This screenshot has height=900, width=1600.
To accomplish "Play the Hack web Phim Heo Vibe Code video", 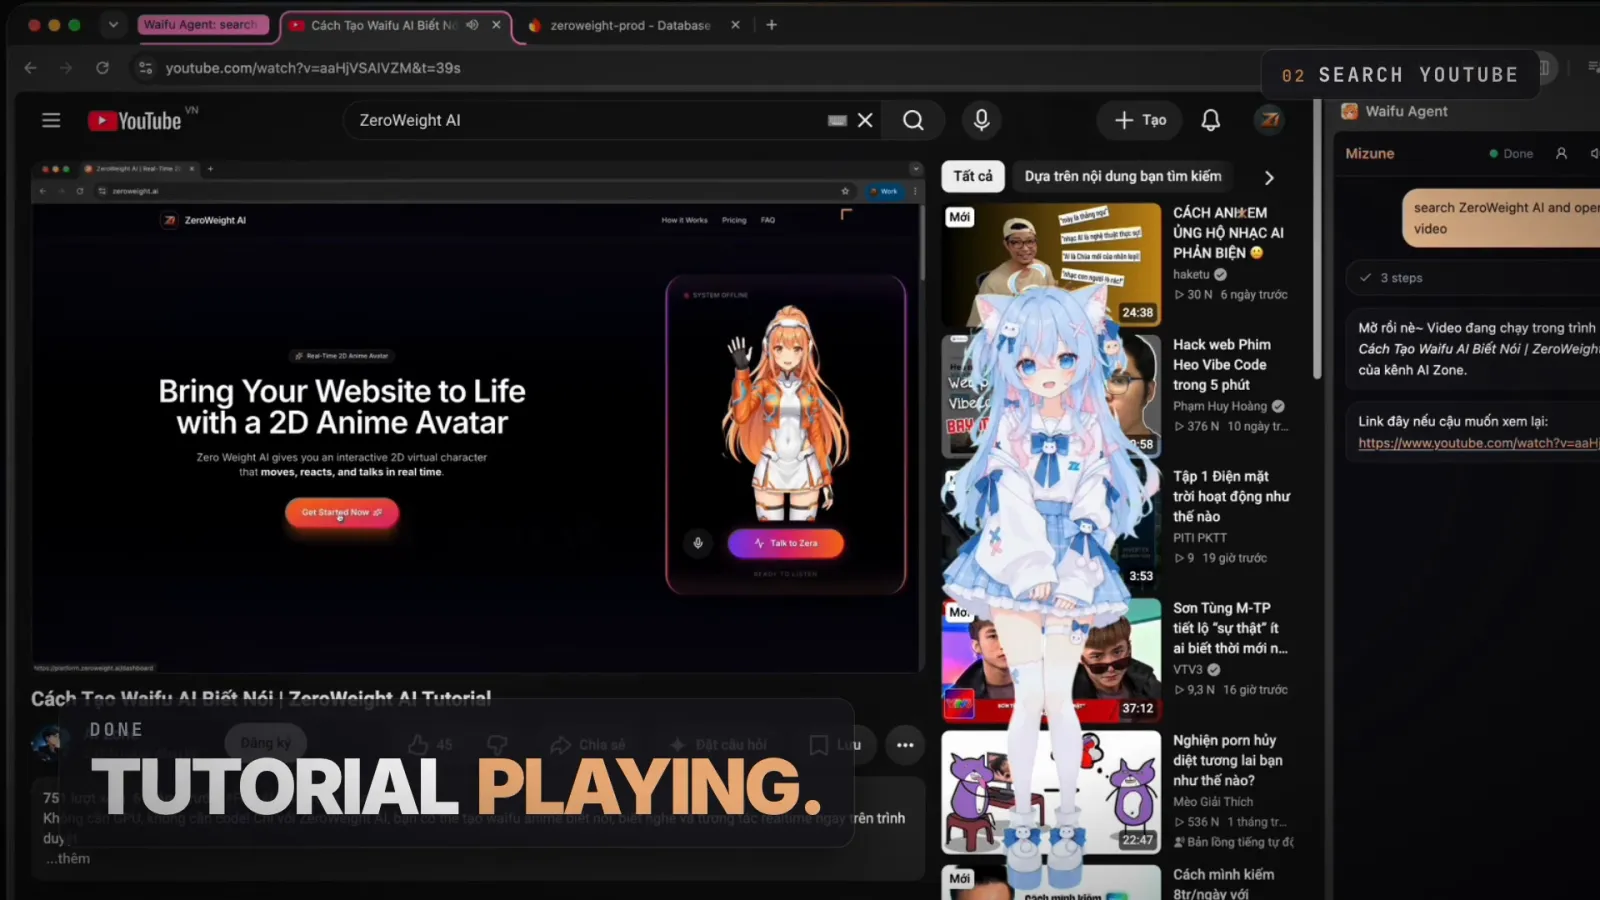I will (x=1220, y=364).
